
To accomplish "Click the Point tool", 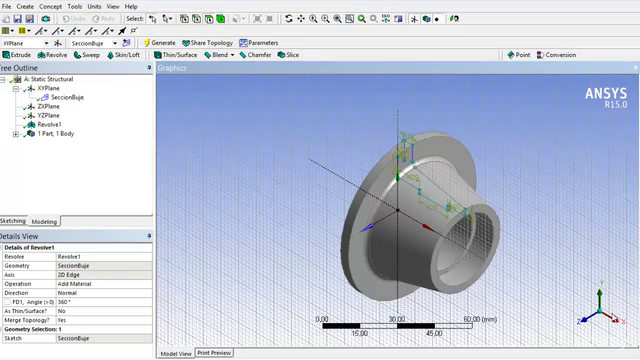I will pos(519,55).
